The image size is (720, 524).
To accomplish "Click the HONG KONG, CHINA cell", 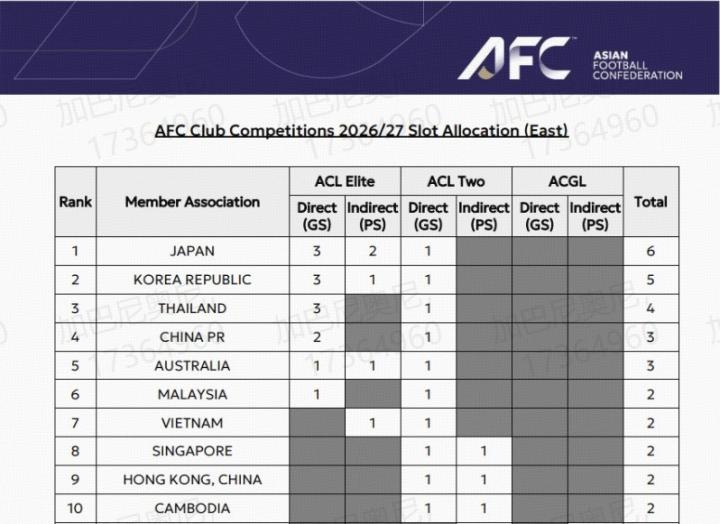I will [x=192, y=480].
